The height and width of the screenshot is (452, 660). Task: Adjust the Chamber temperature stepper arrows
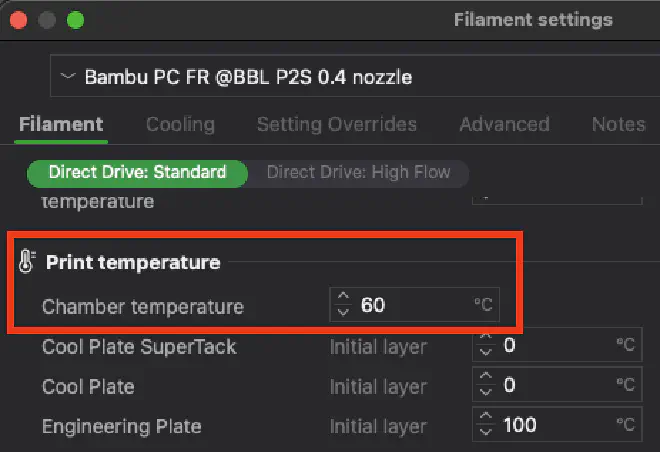point(343,305)
